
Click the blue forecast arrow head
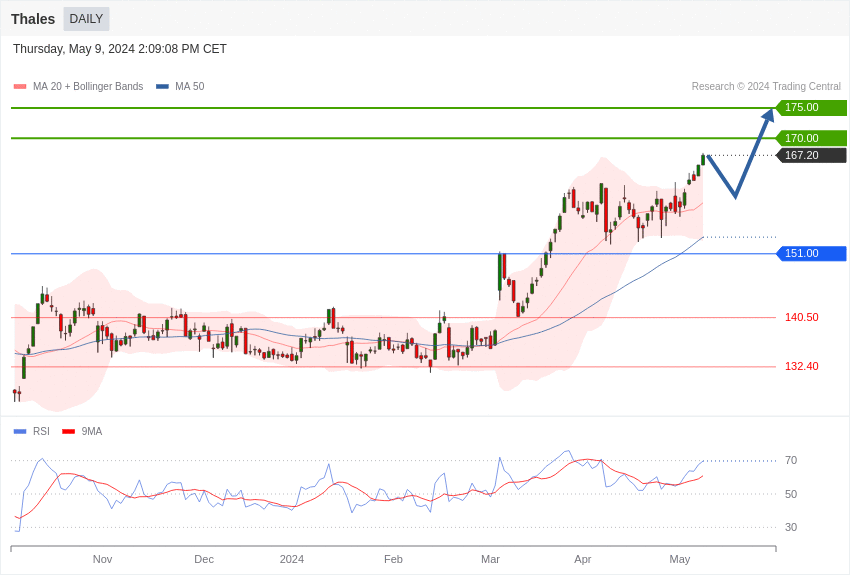[768, 116]
